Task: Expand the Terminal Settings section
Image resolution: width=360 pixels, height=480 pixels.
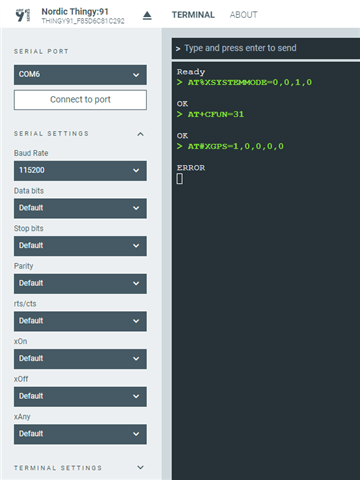Action: click(x=140, y=467)
